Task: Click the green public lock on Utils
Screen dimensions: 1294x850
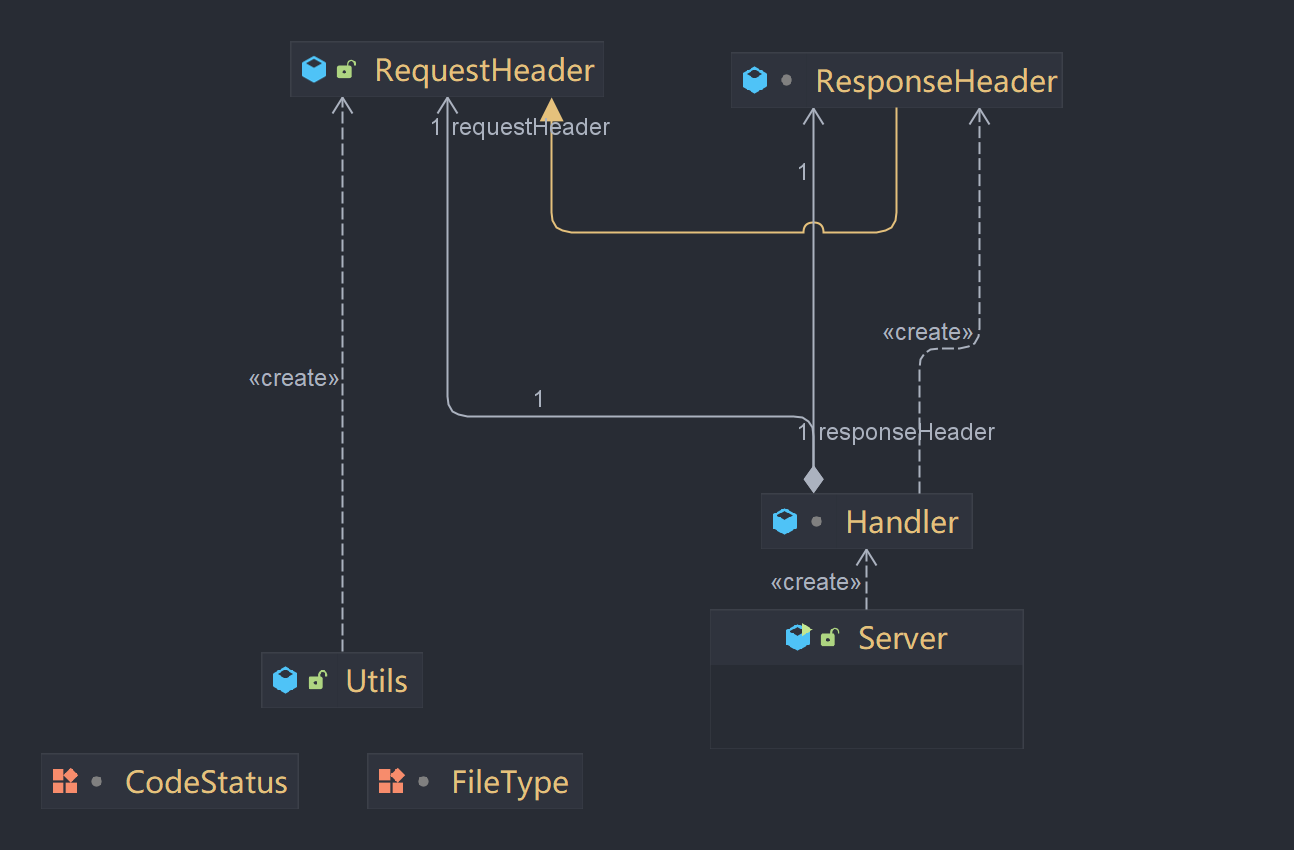Action: tap(316, 681)
